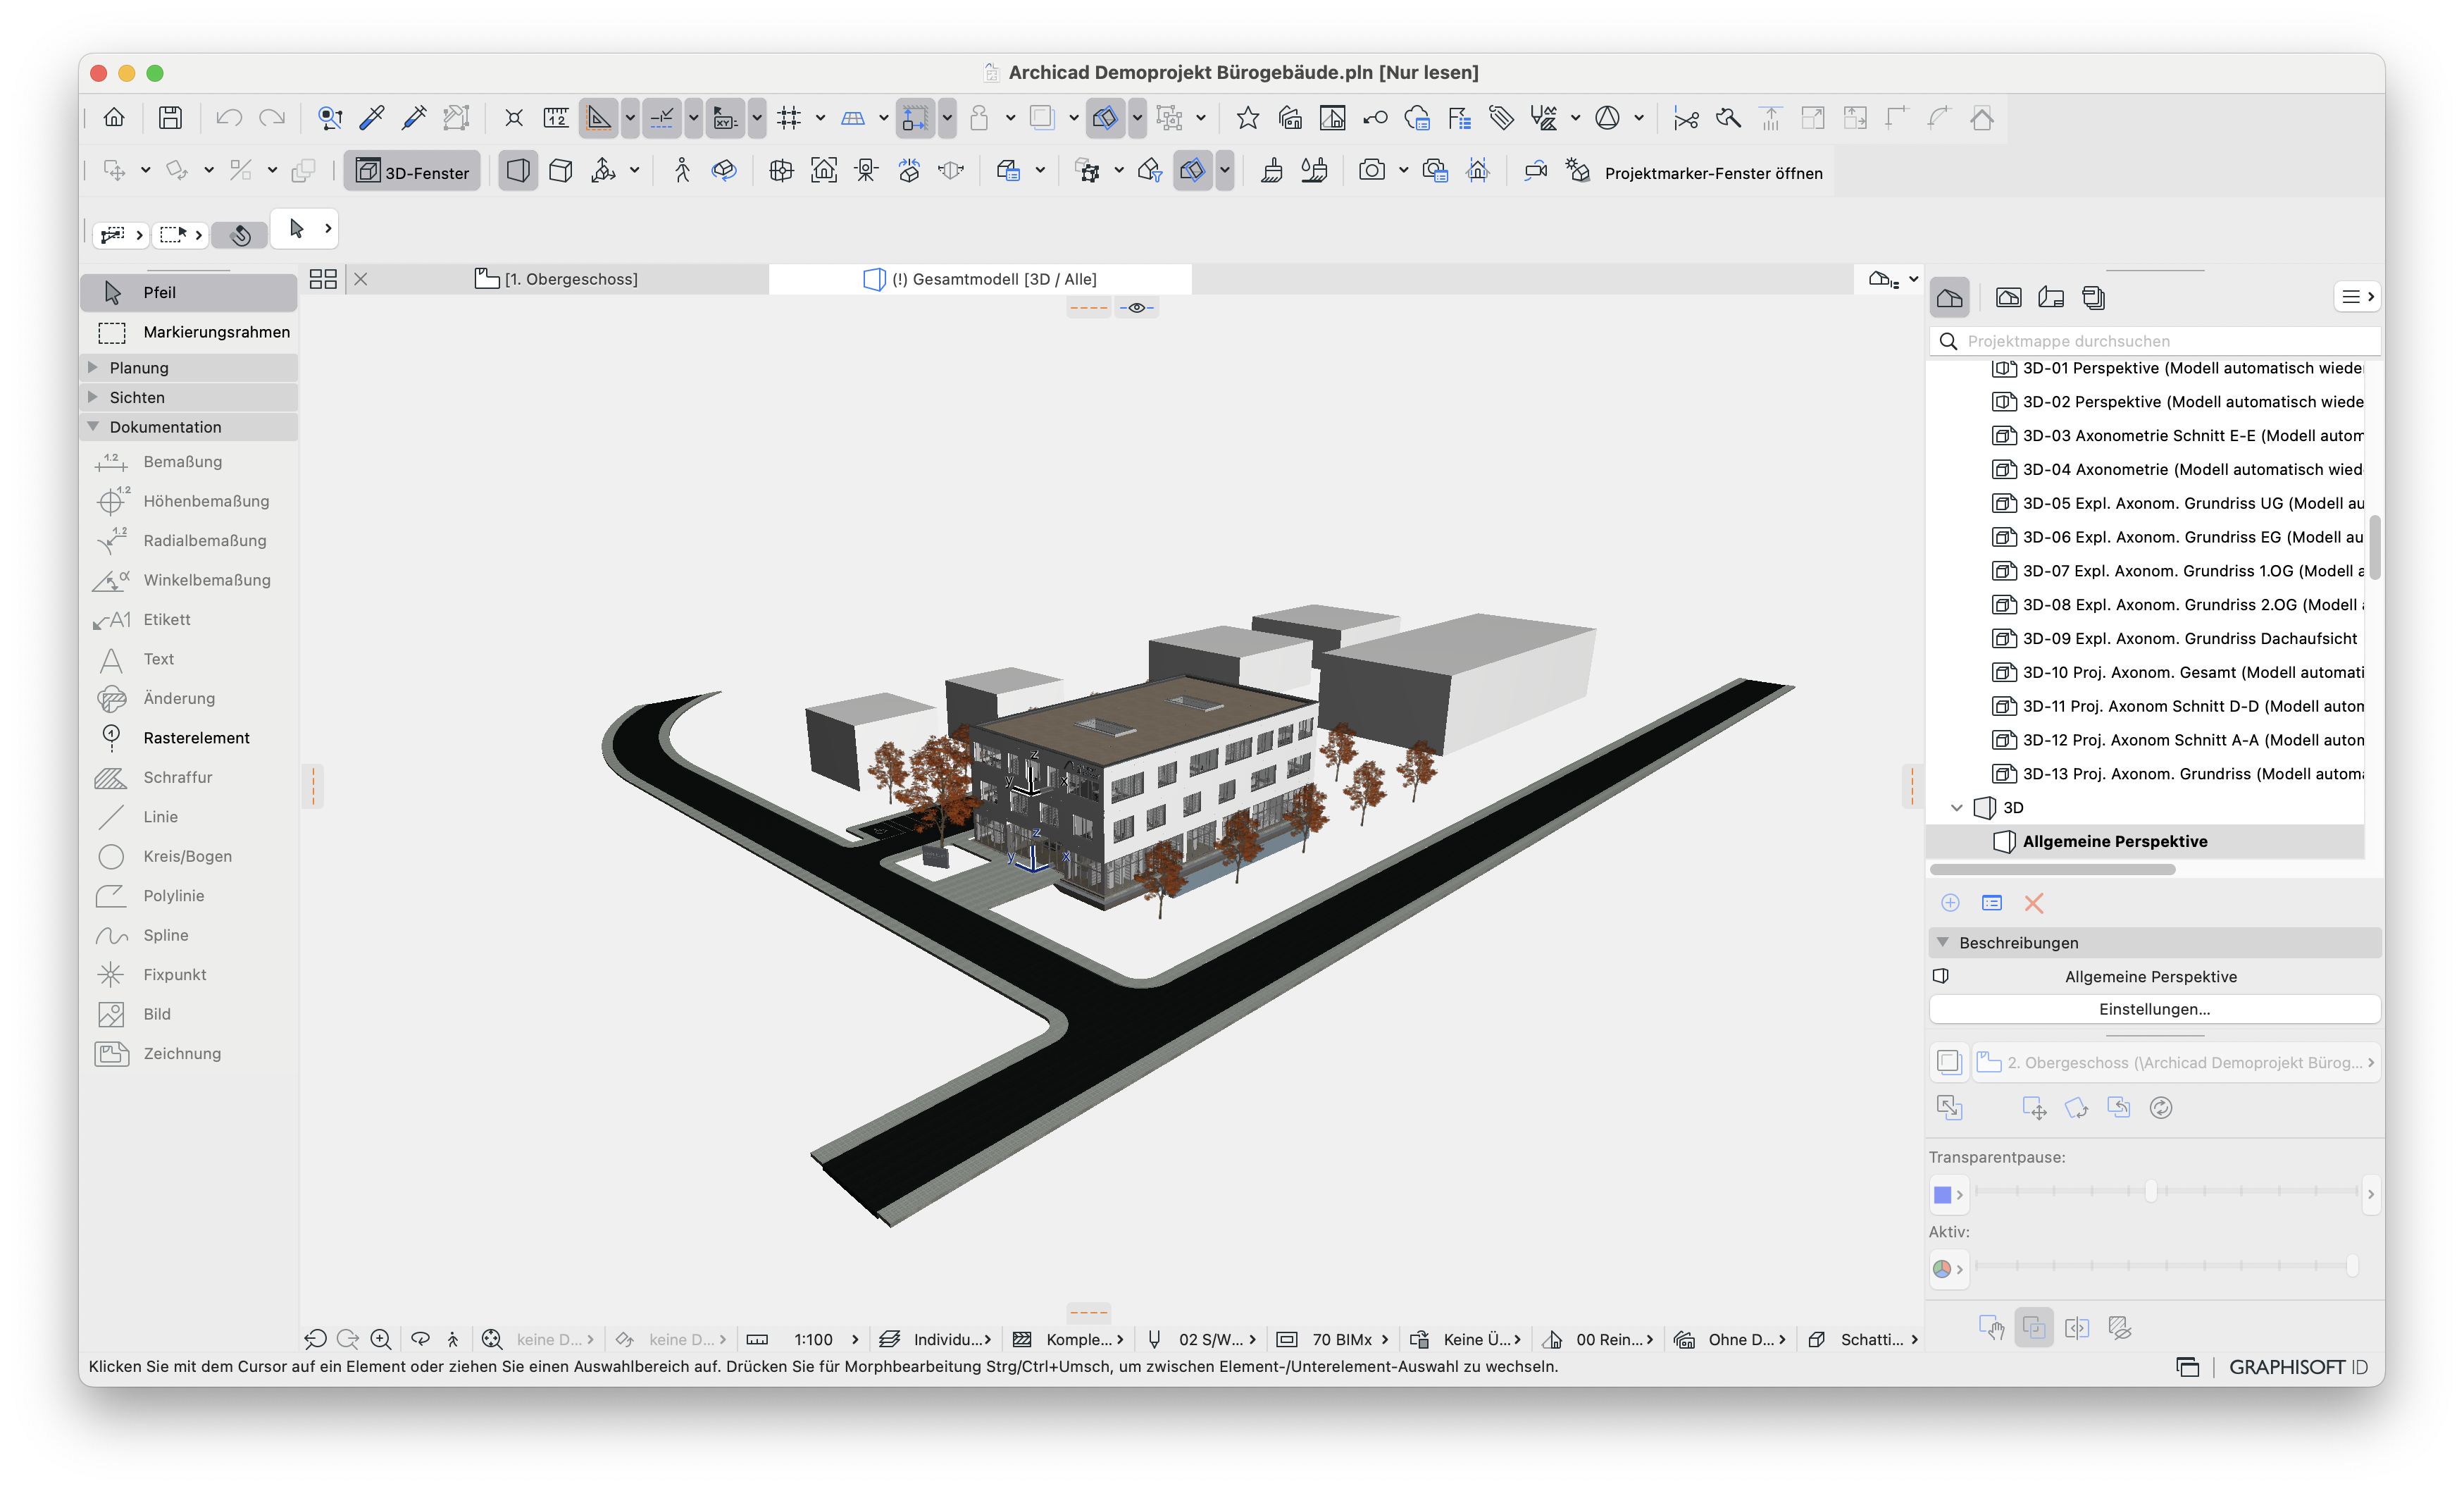The width and height of the screenshot is (2464, 1491).
Task: Collapse the 3D folder in navigator
Action: [x=1957, y=807]
